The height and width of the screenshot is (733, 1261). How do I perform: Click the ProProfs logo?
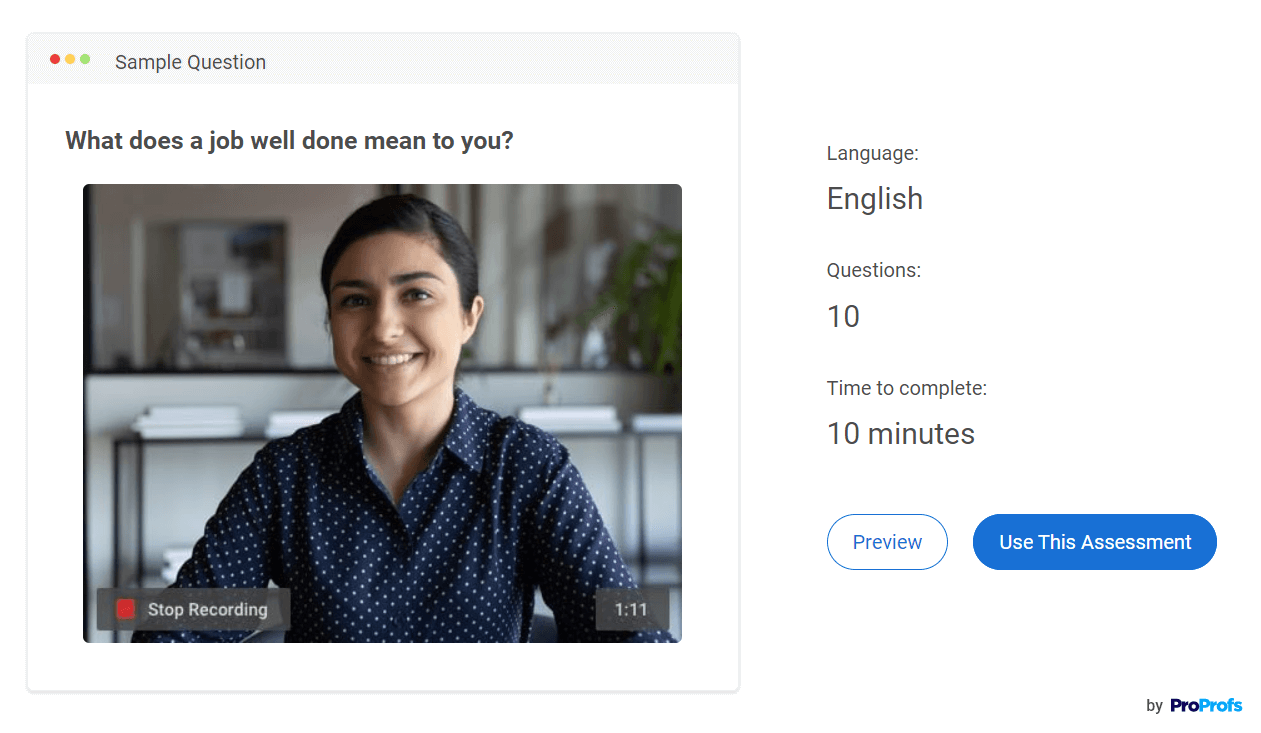point(1206,705)
